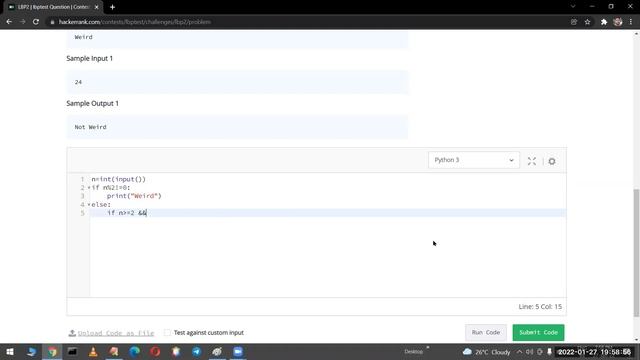Collapse the if block on line 2
Screen dimensions: 640x360
(89, 188)
